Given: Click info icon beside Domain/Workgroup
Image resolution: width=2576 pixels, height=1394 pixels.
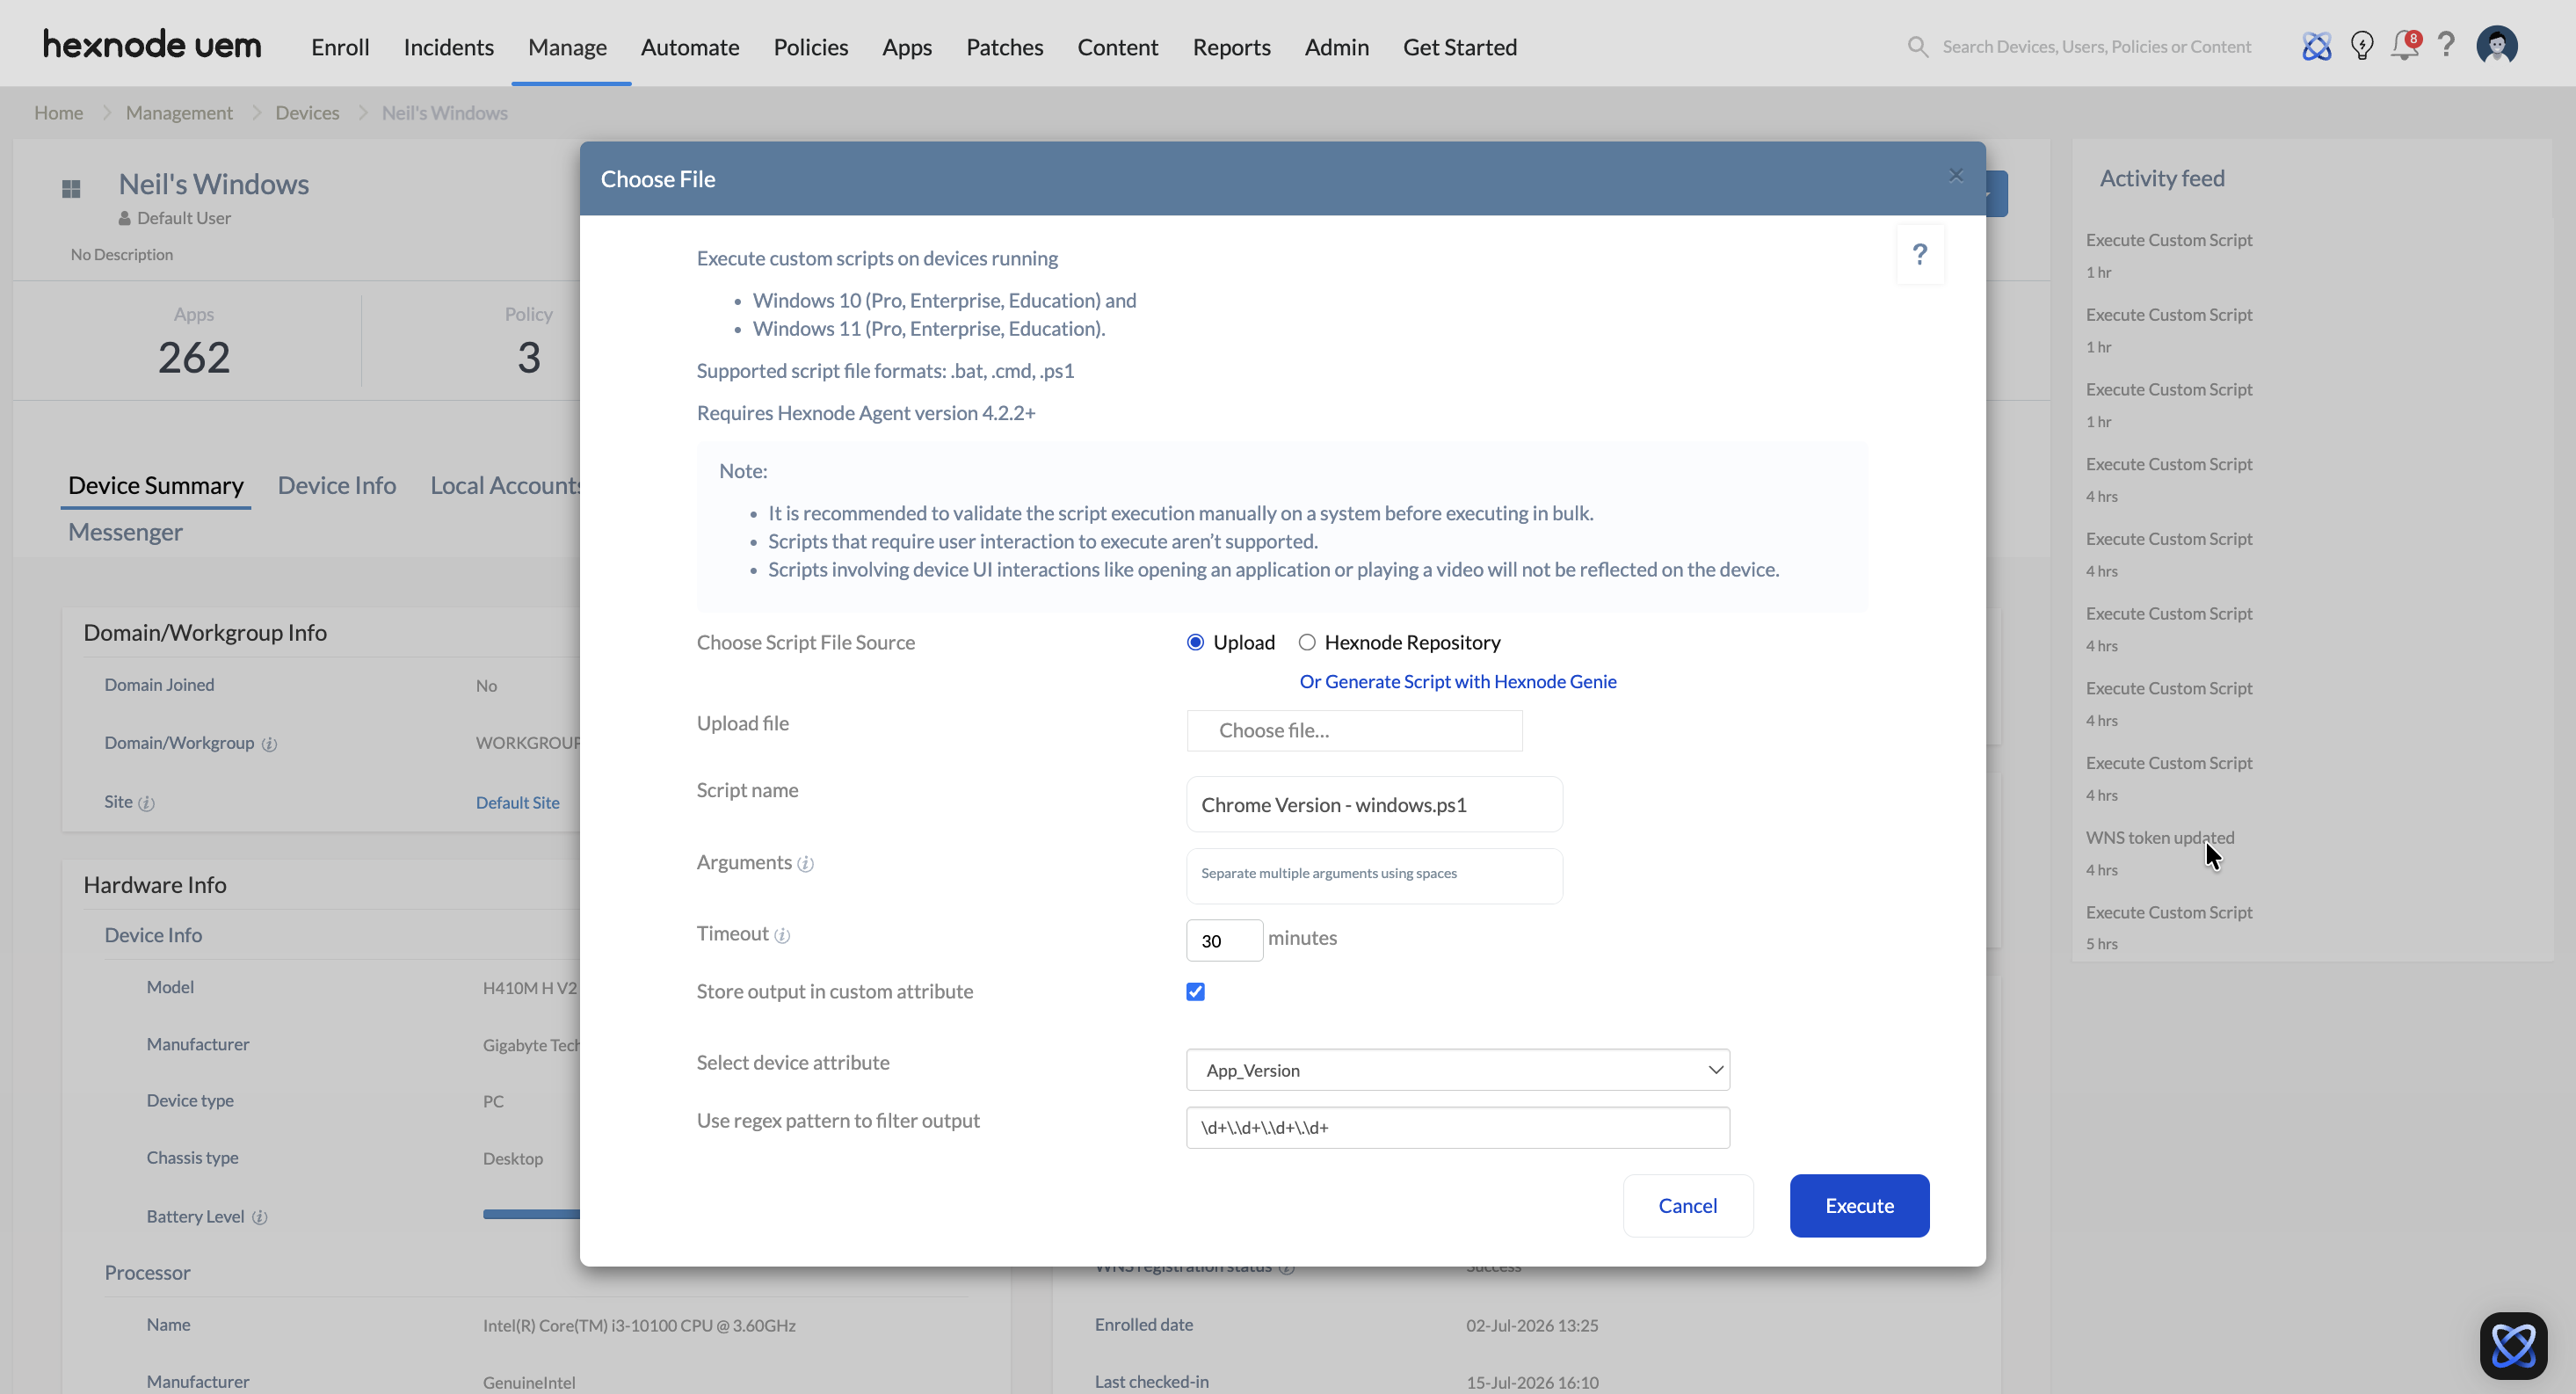Looking at the screenshot, I should pos(269,744).
